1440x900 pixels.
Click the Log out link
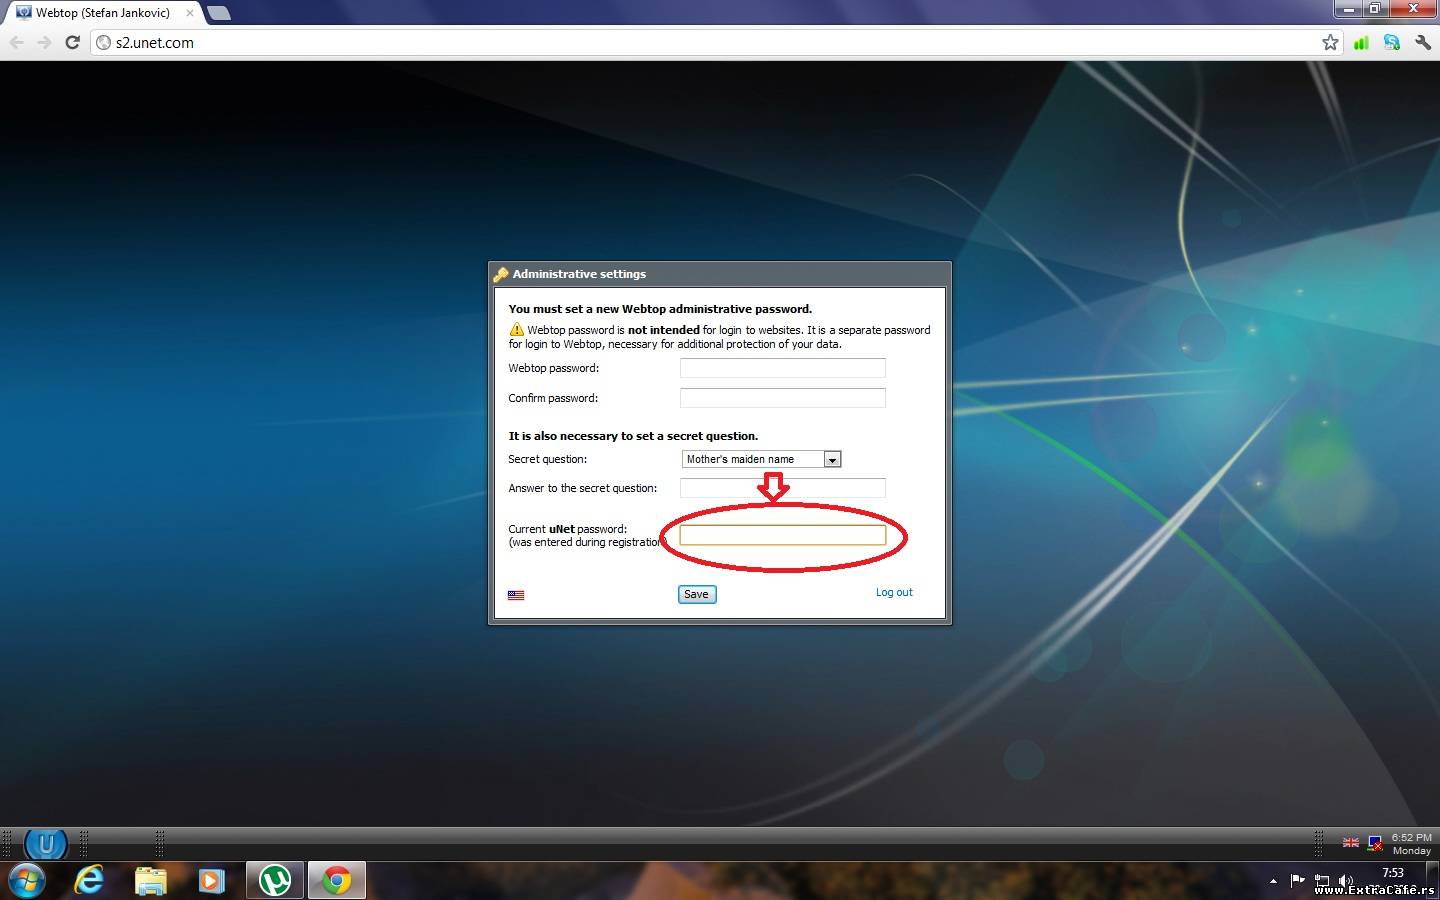coord(894,592)
